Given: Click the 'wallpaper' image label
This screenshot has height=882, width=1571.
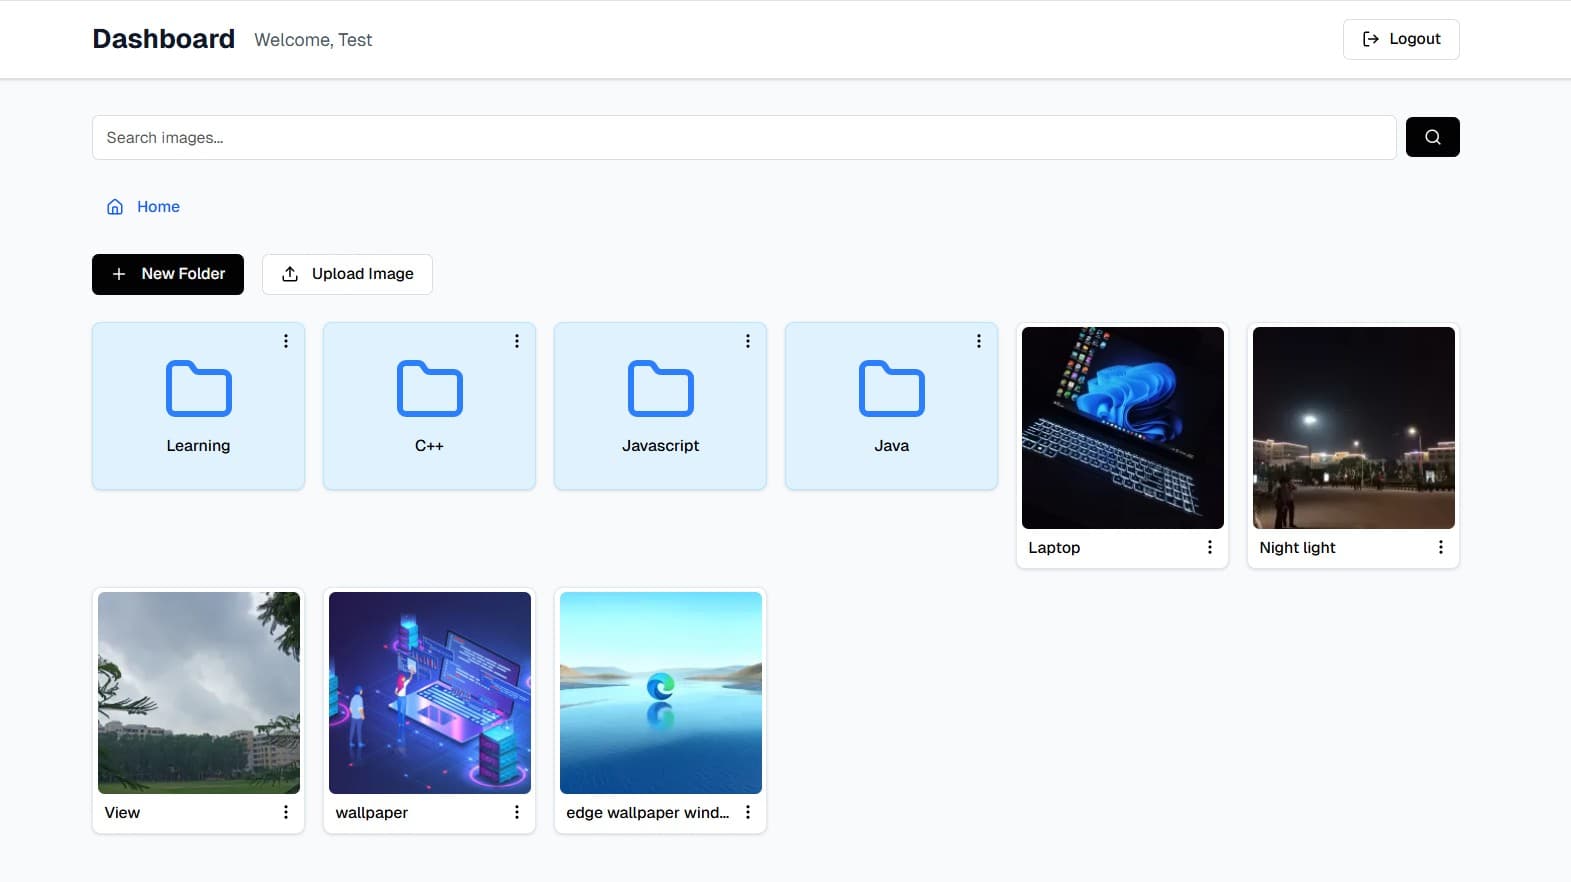Looking at the screenshot, I should coord(371,813).
